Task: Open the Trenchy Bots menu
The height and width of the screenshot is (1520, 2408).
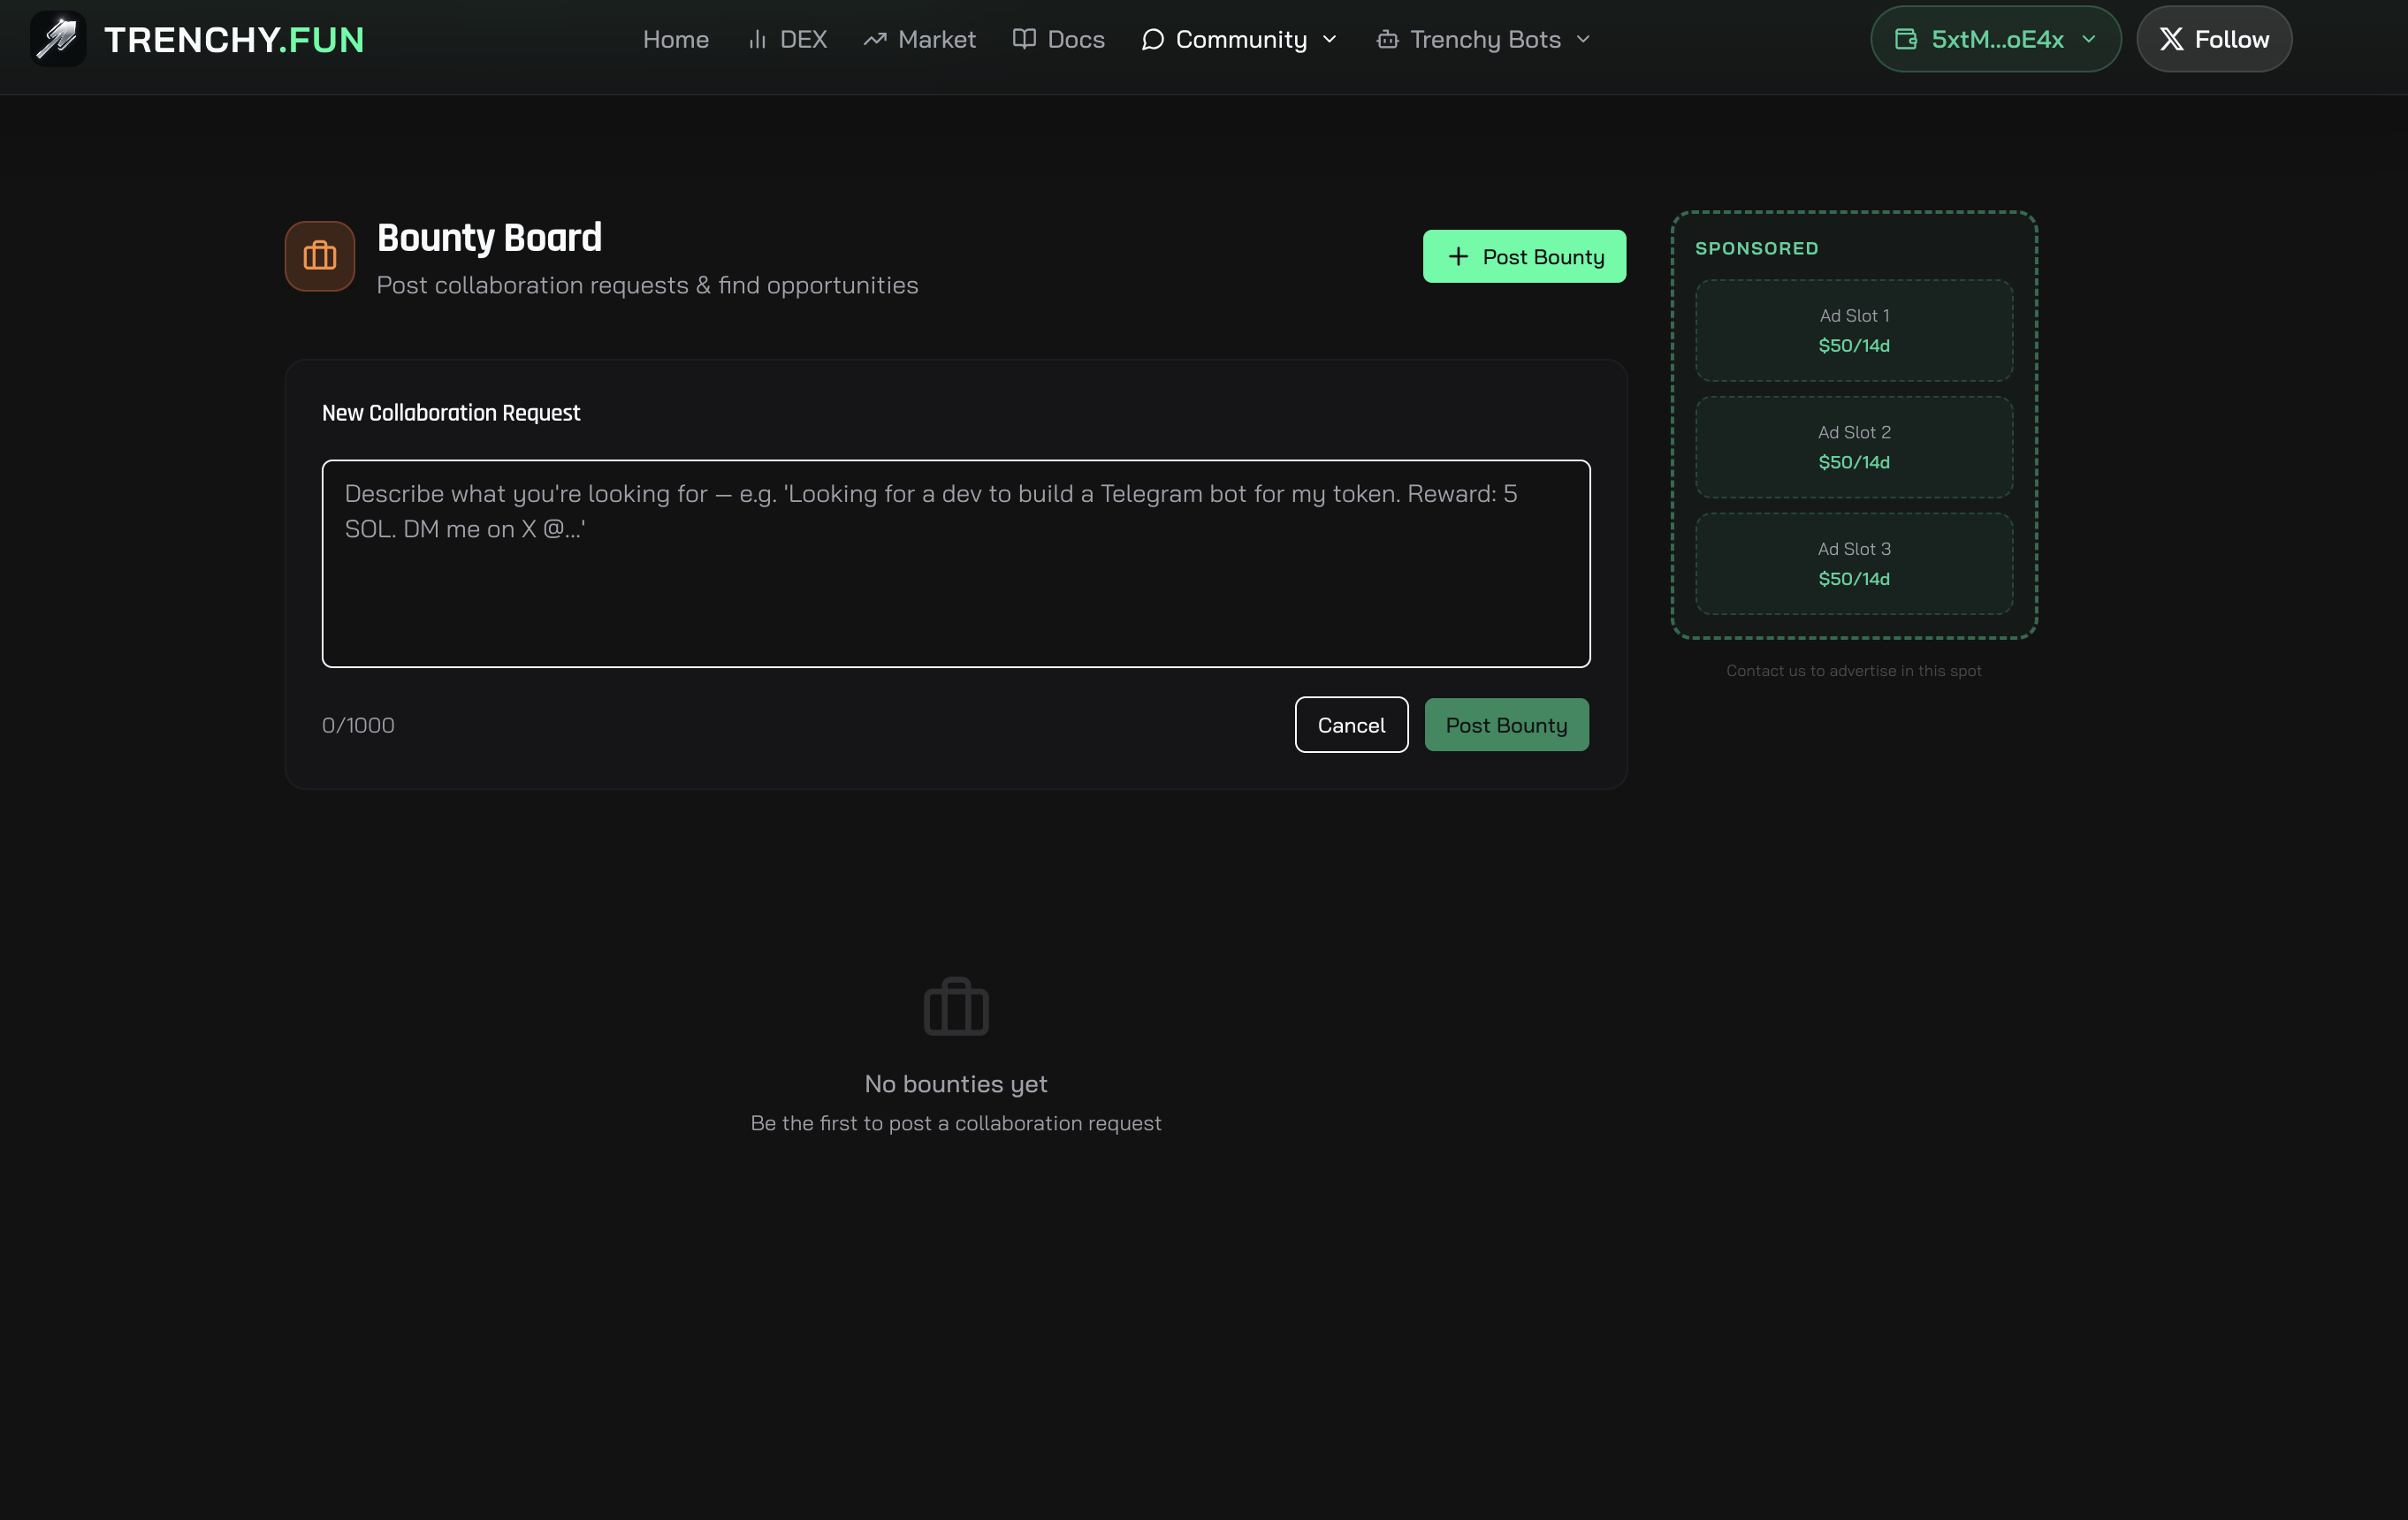Action: pos(1484,39)
